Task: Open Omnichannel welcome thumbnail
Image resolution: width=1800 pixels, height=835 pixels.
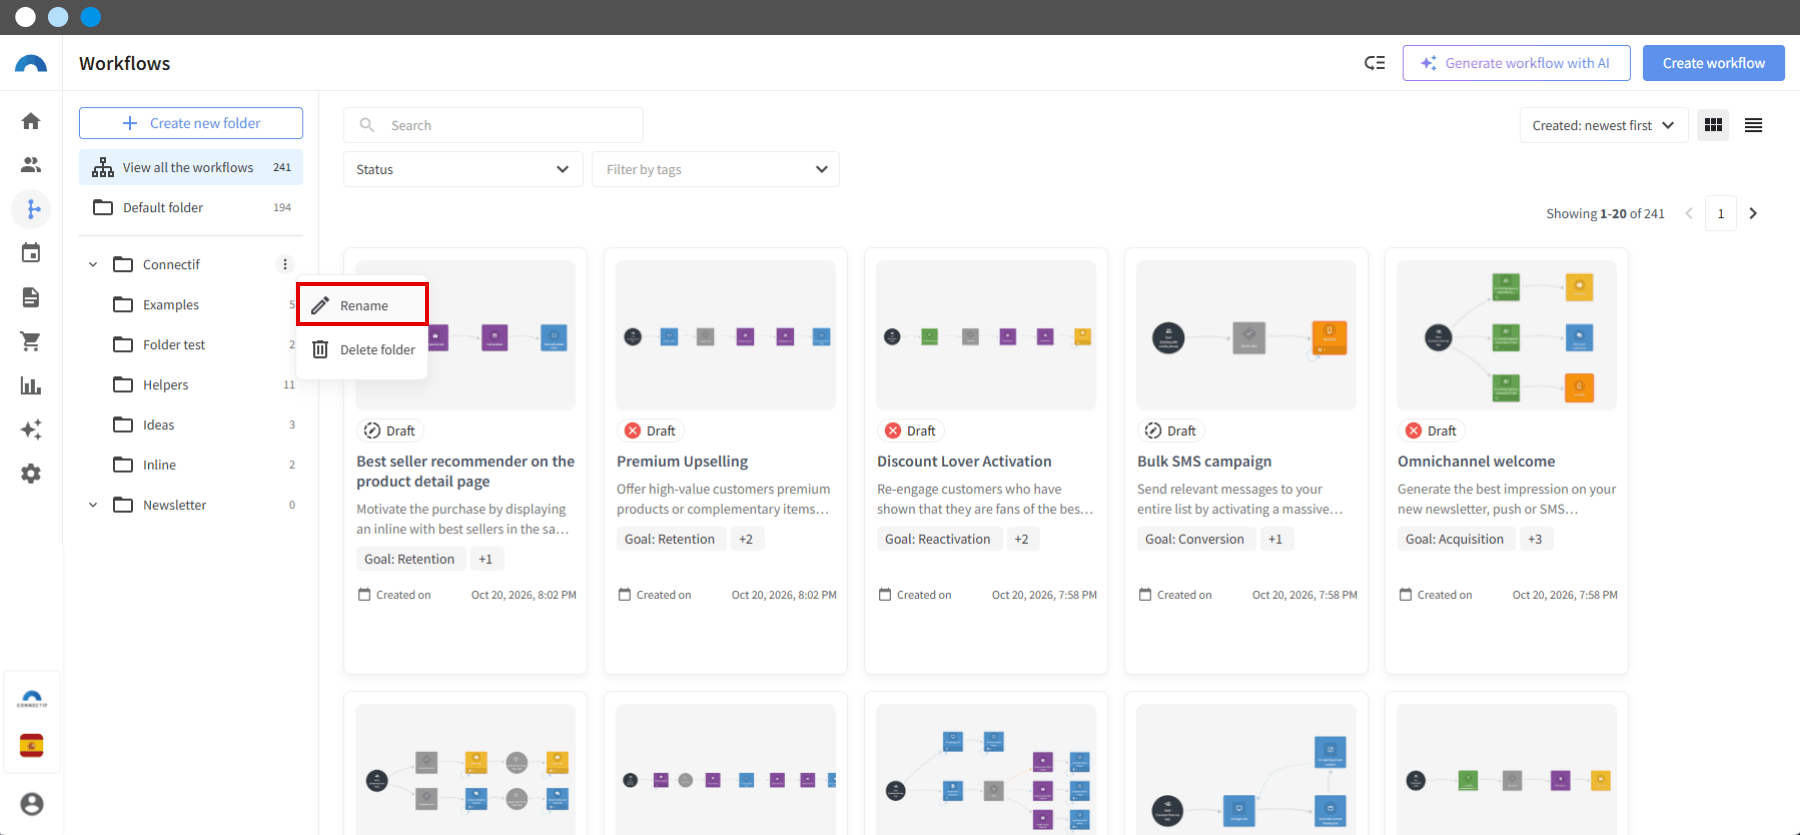Action: tap(1507, 335)
